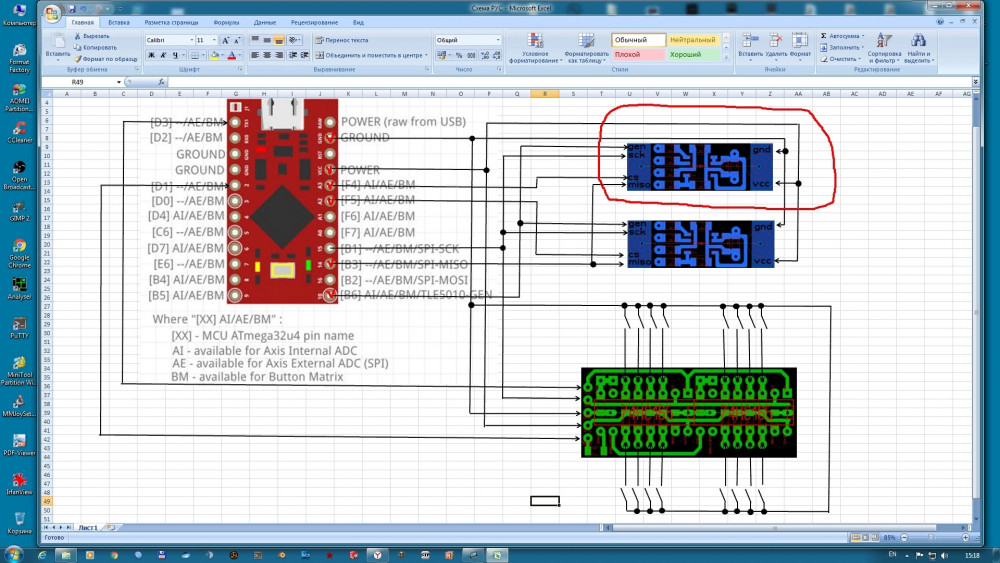The width and height of the screenshot is (1000, 563).
Task: Open the Формулы ribbon tab
Action: pyautogui.click(x=226, y=21)
